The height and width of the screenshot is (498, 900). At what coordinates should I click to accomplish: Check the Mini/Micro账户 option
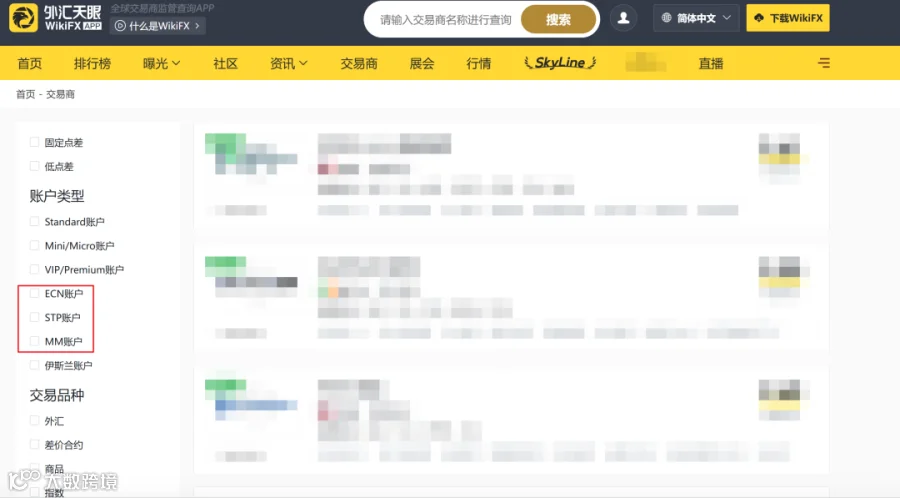click(x=34, y=245)
